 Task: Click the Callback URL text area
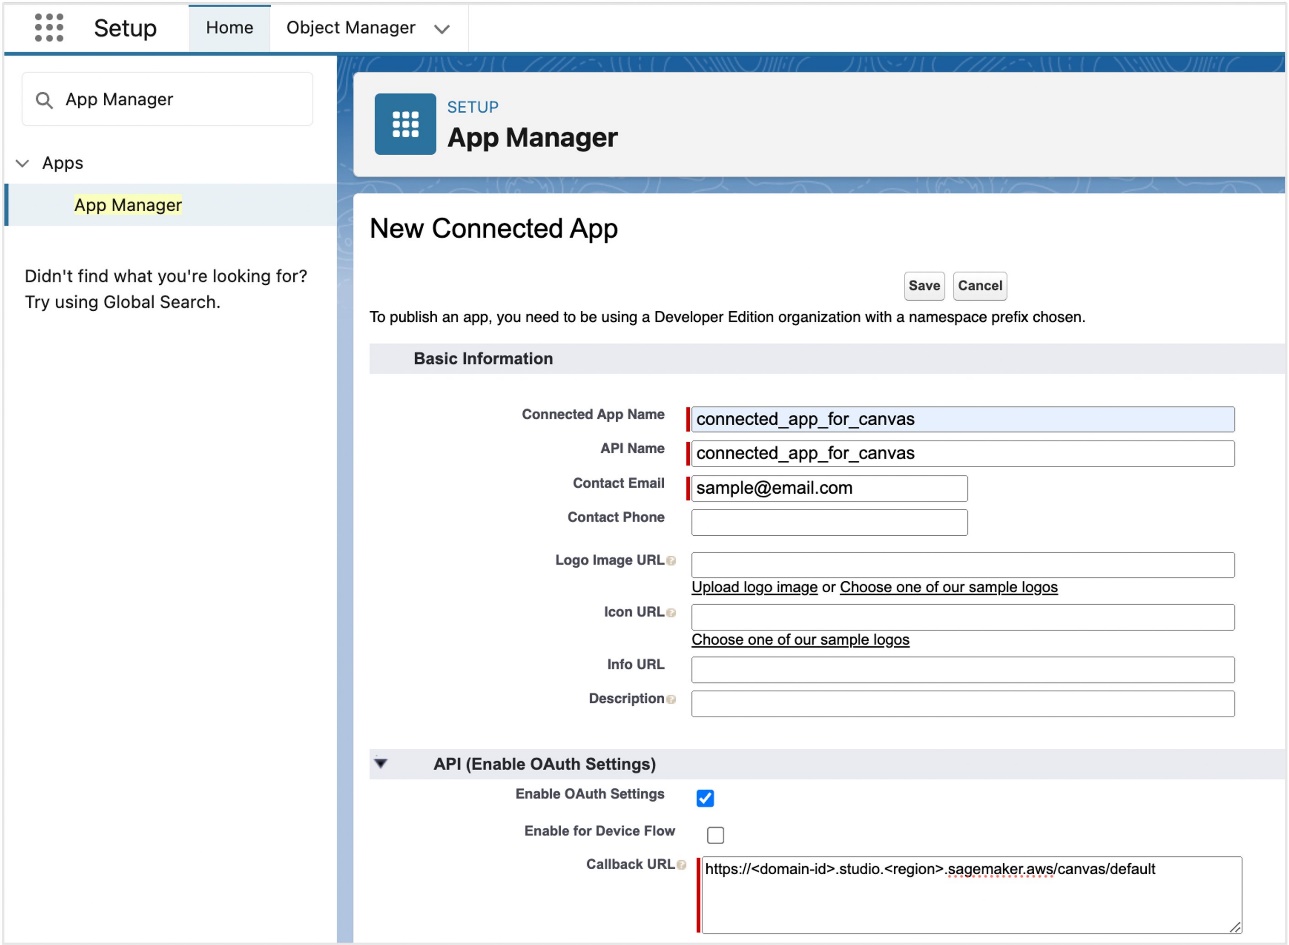972,895
